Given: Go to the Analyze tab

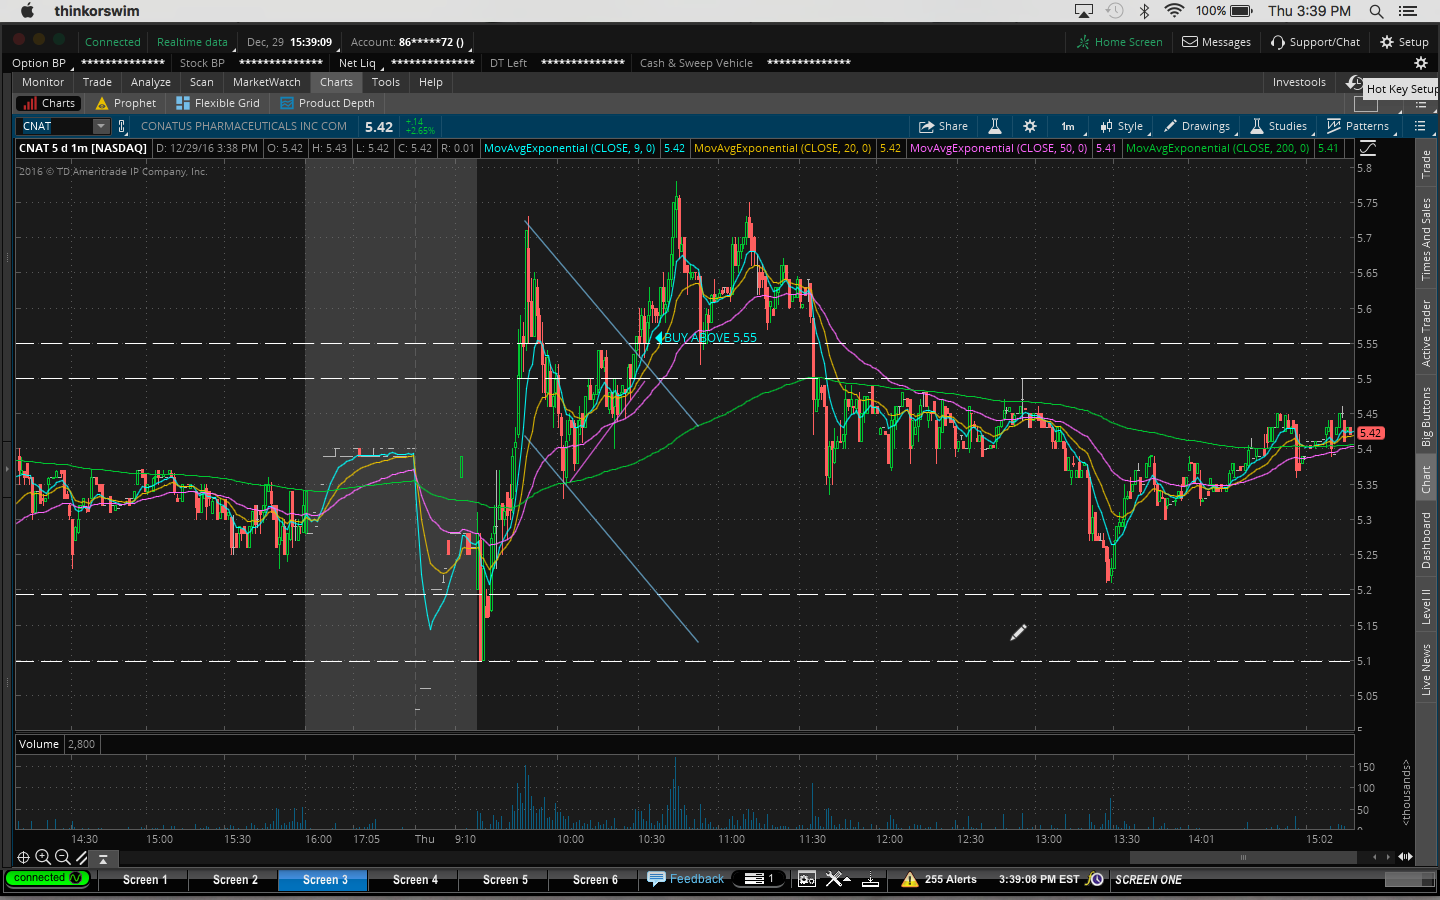Looking at the screenshot, I should point(151,82).
